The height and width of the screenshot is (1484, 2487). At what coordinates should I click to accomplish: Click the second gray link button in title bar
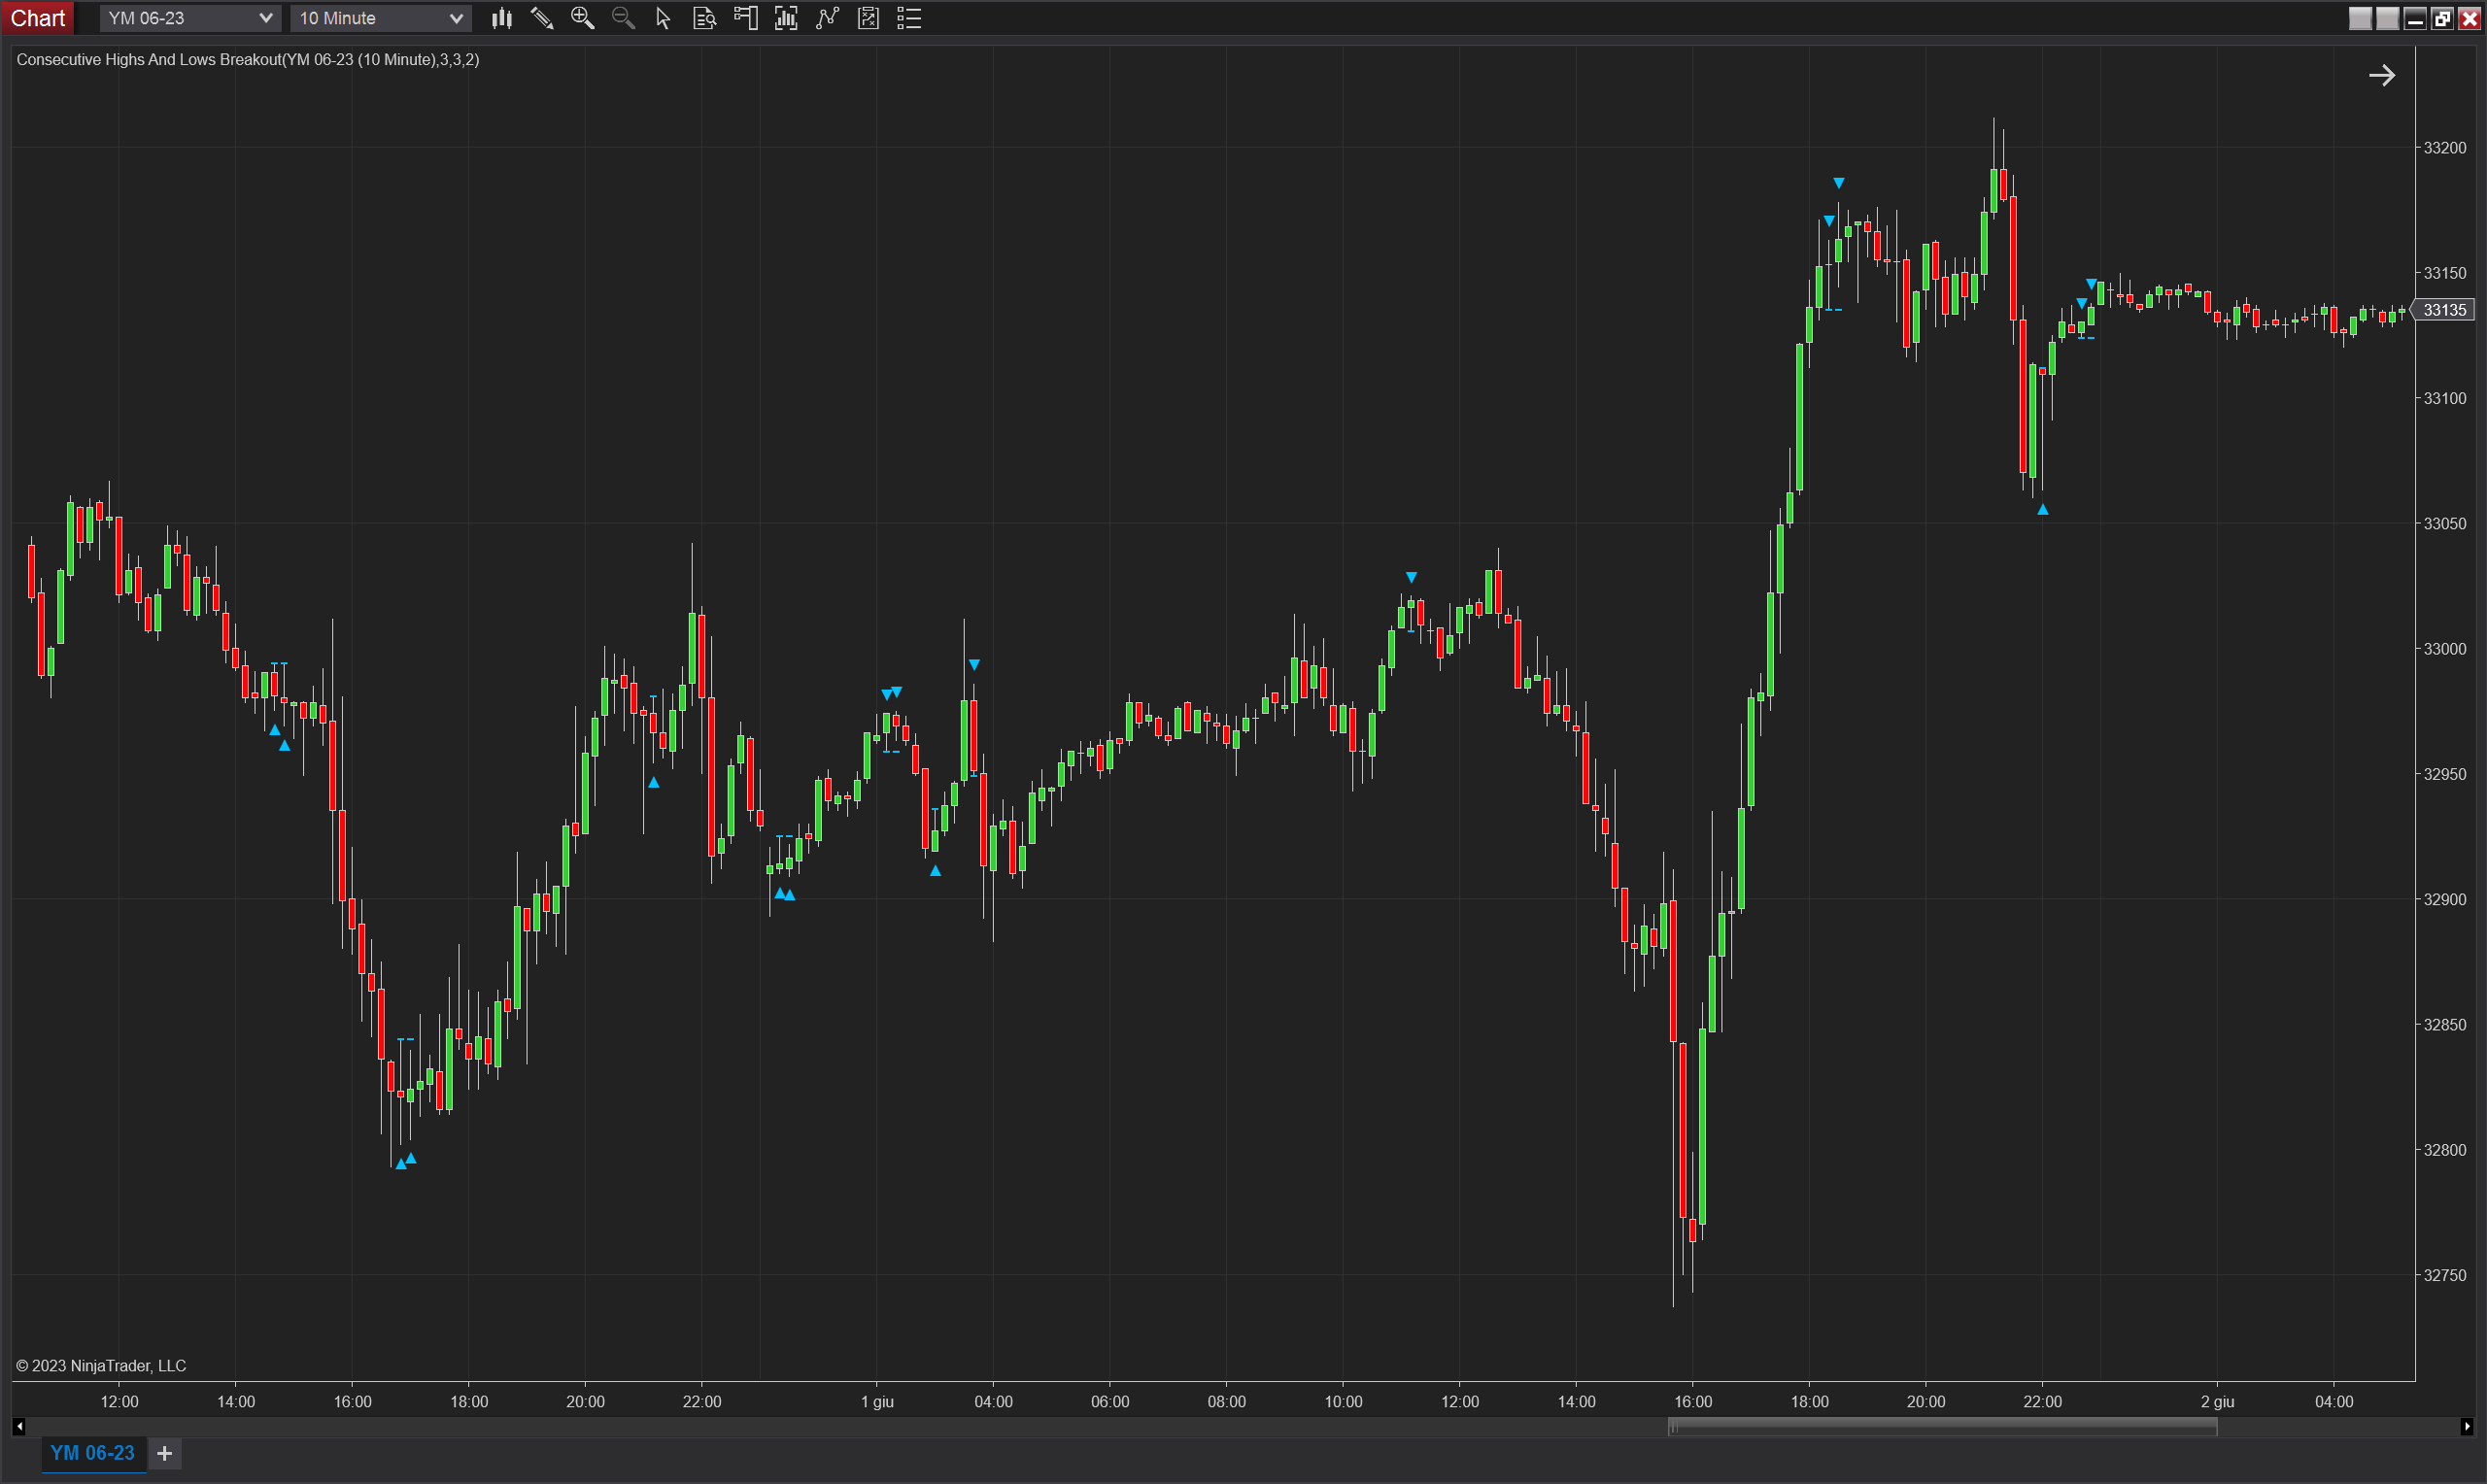point(2387,18)
